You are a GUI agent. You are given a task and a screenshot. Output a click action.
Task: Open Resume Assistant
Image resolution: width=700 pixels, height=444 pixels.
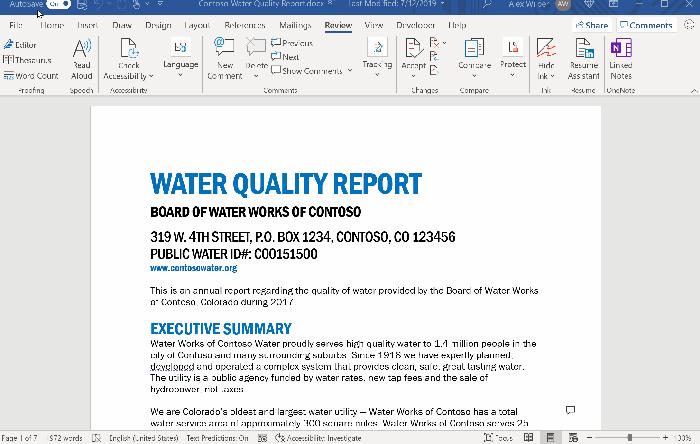pos(583,58)
